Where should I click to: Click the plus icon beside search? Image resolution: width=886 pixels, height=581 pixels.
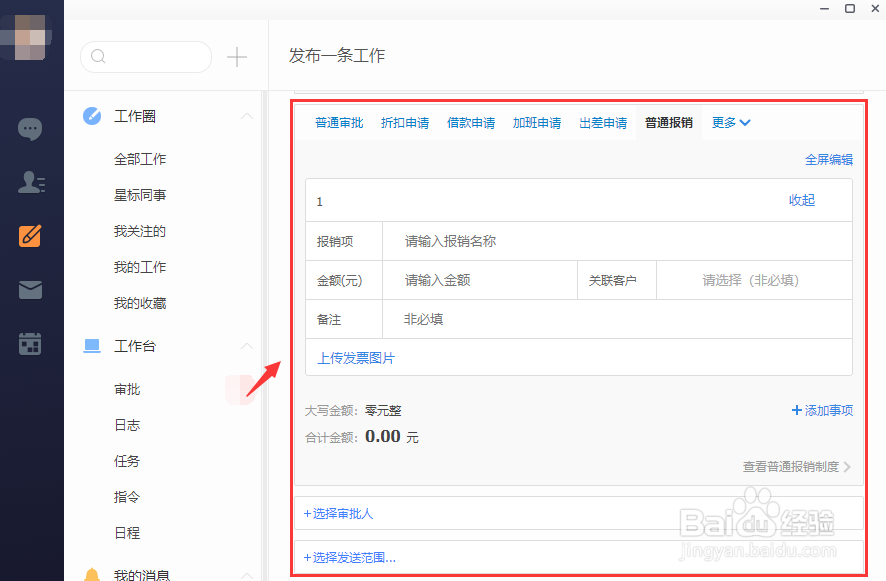[x=237, y=57]
